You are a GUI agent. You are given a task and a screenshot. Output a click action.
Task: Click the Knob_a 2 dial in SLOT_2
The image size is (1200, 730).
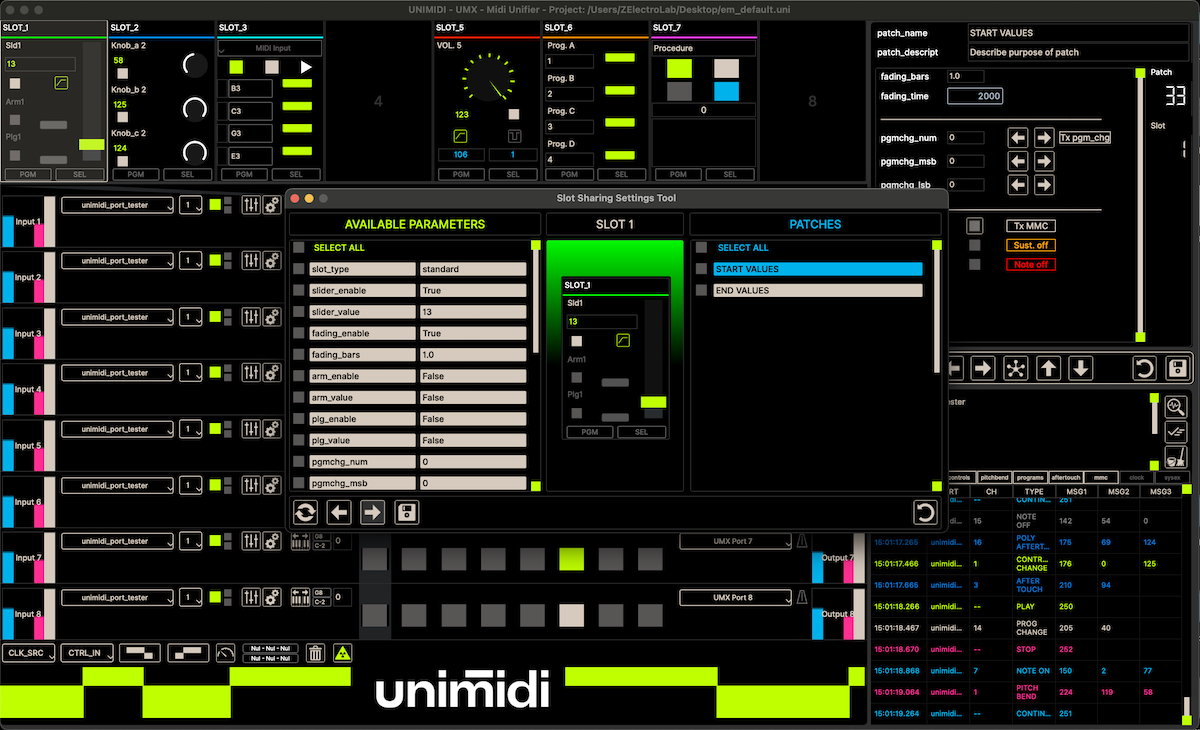[x=194, y=66]
